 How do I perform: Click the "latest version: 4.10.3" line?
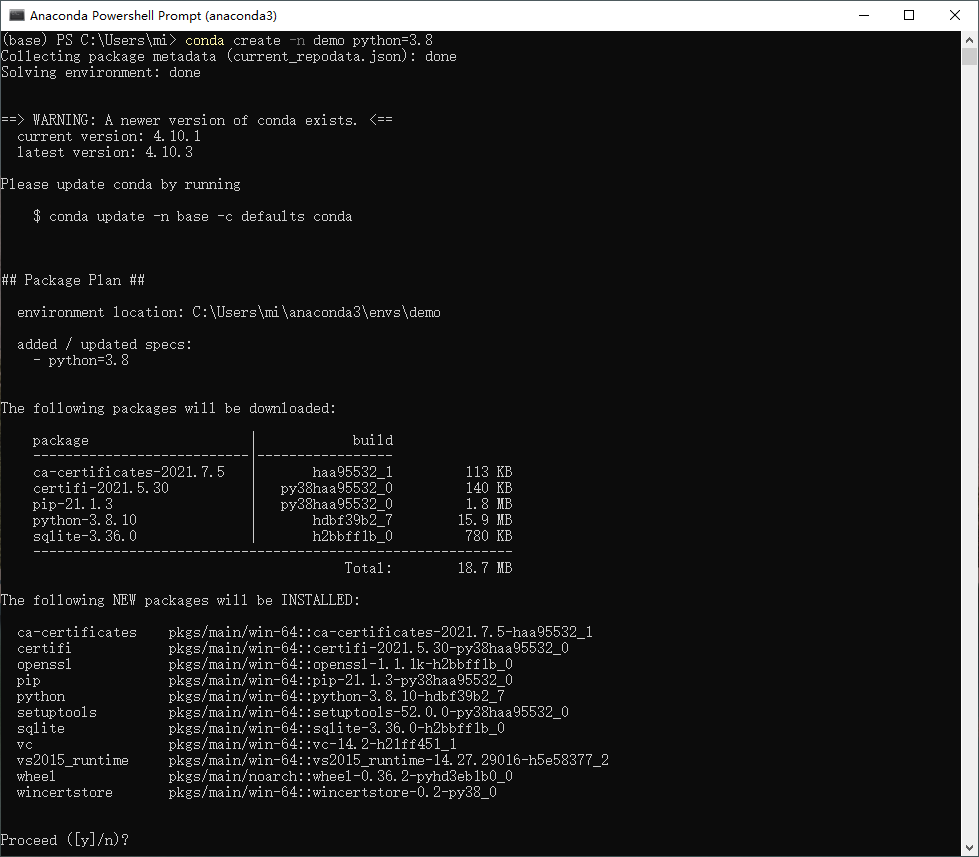105,152
